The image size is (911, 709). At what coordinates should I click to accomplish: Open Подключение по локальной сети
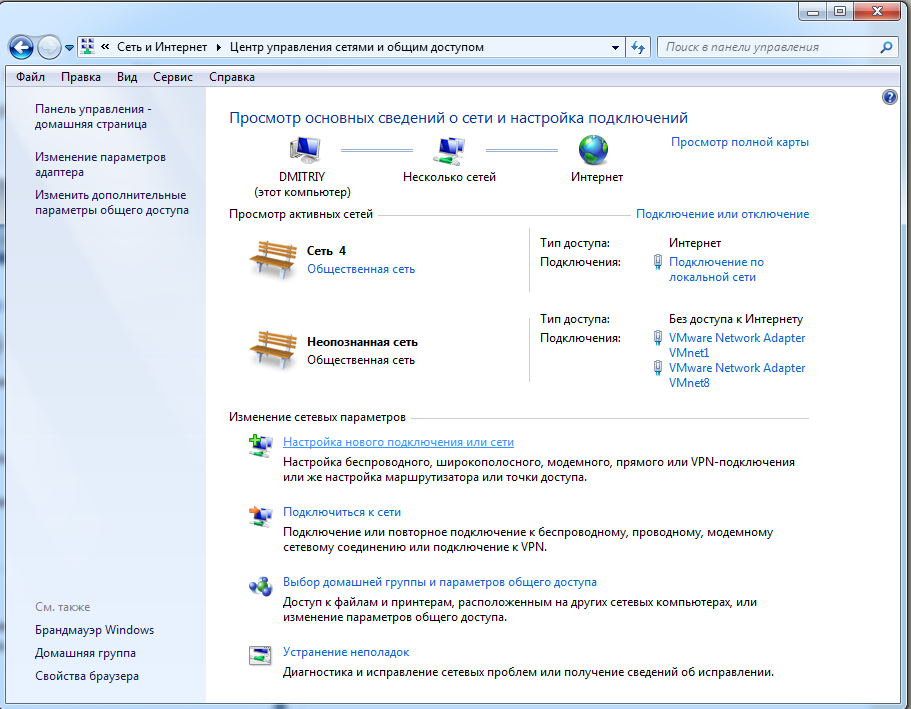(x=716, y=269)
